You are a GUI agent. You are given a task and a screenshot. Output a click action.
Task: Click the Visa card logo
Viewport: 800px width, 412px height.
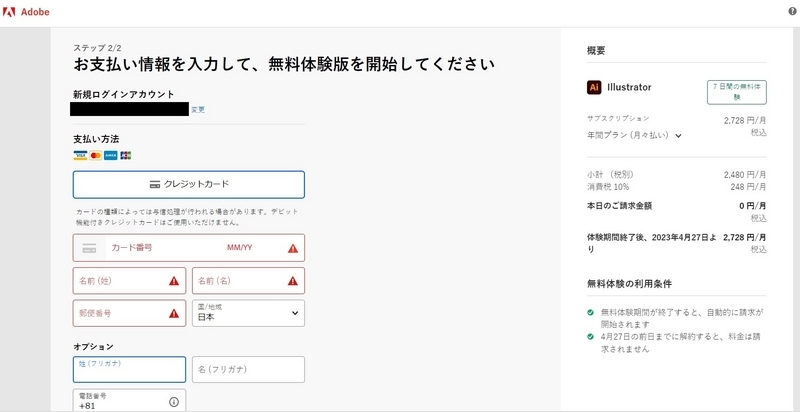point(80,156)
